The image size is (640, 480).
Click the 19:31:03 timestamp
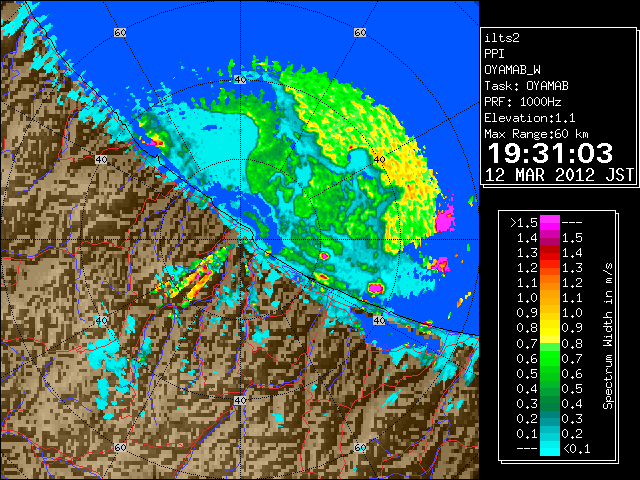point(550,153)
